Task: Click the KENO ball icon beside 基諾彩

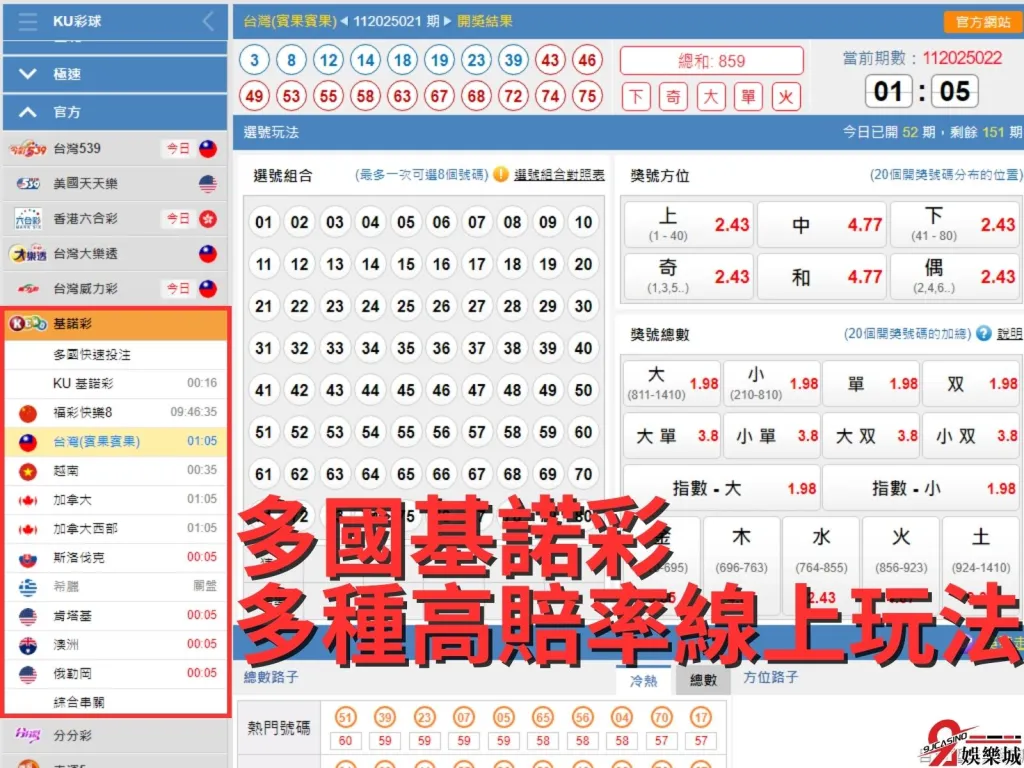Action: point(30,324)
